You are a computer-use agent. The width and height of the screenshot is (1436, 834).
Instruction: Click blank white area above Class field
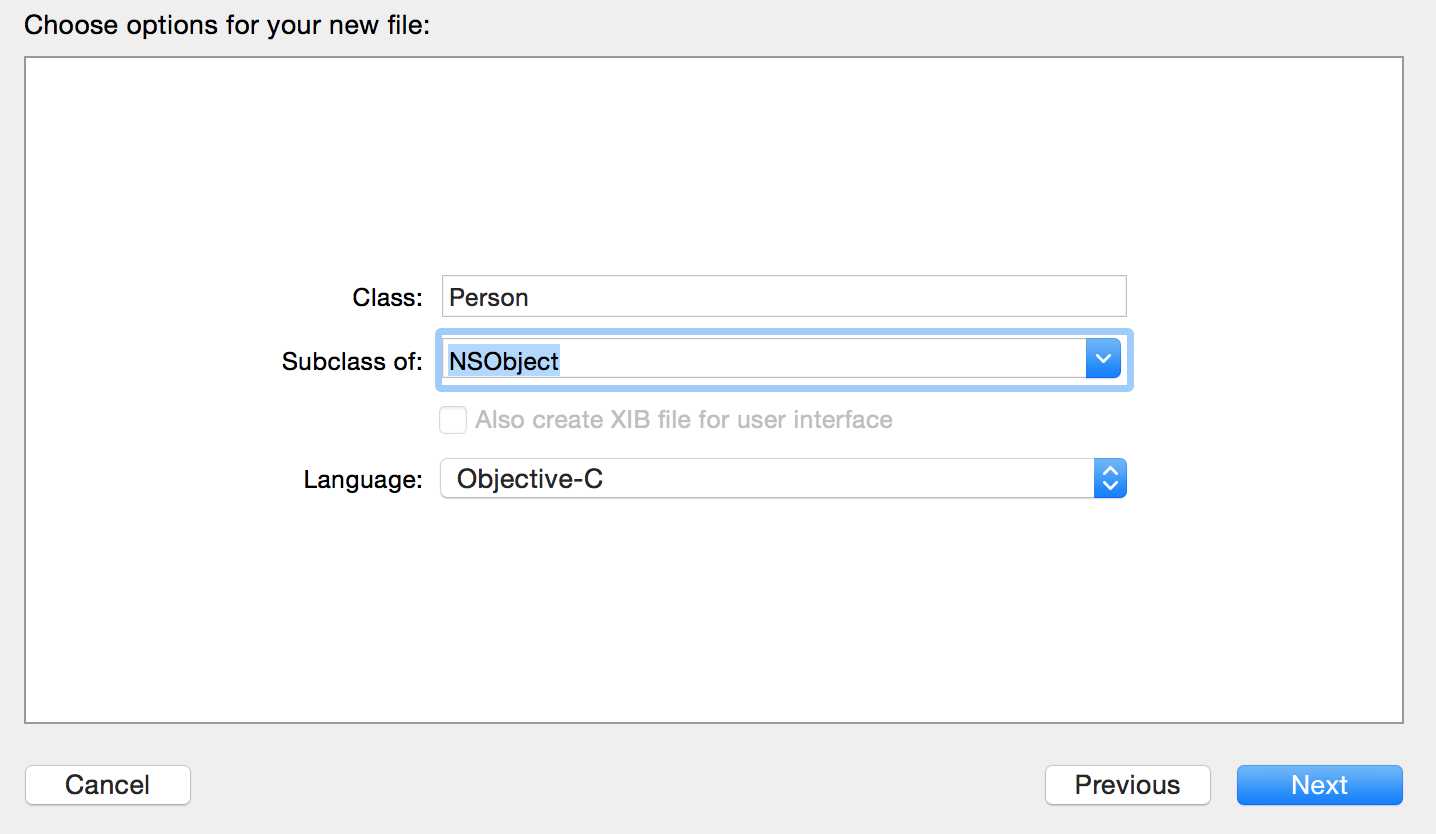(x=714, y=170)
